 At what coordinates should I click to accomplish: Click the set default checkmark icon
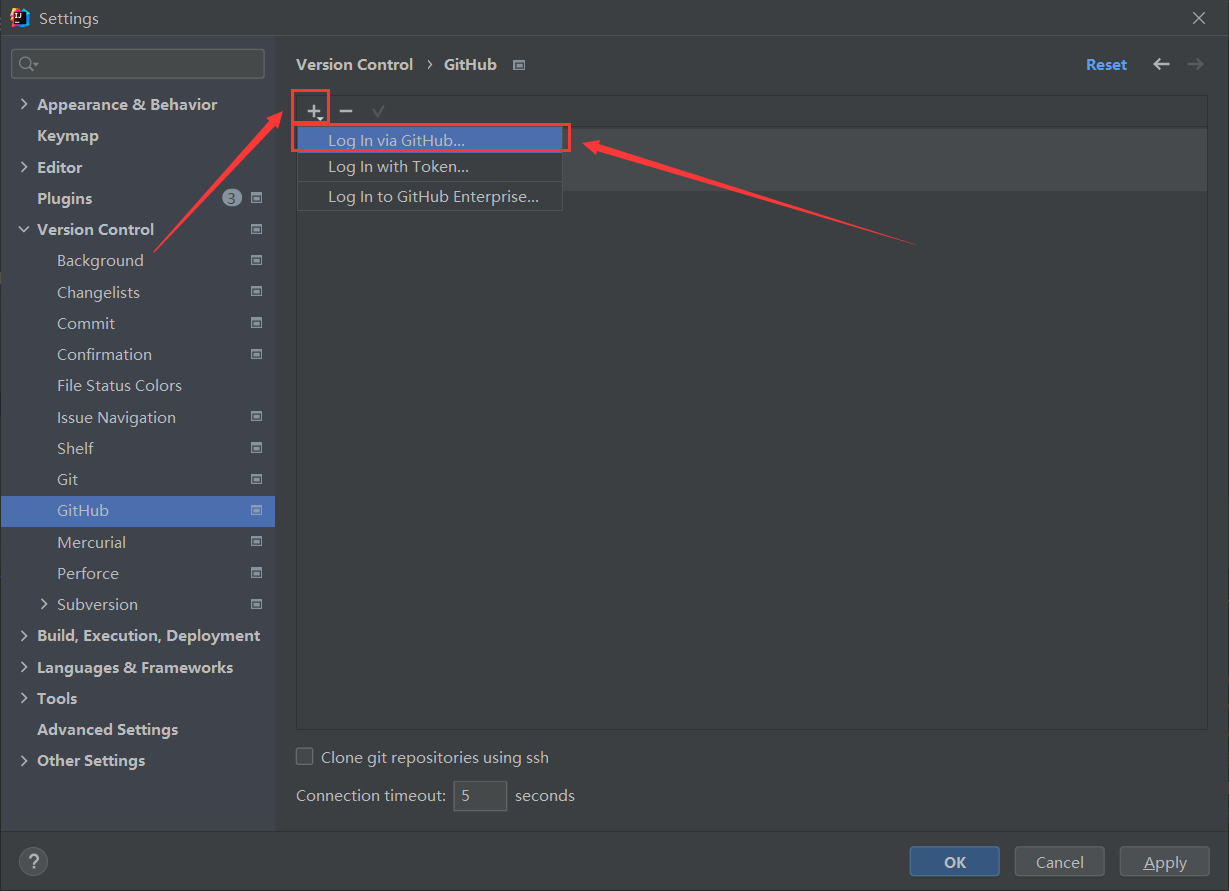(378, 111)
